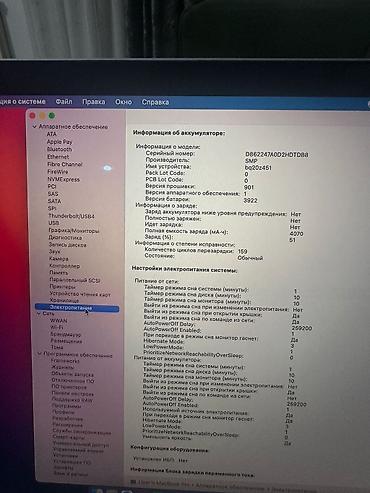The height and width of the screenshot is (493, 370).
Task: Click the manufacturer value SMP
Action: point(251,161)
